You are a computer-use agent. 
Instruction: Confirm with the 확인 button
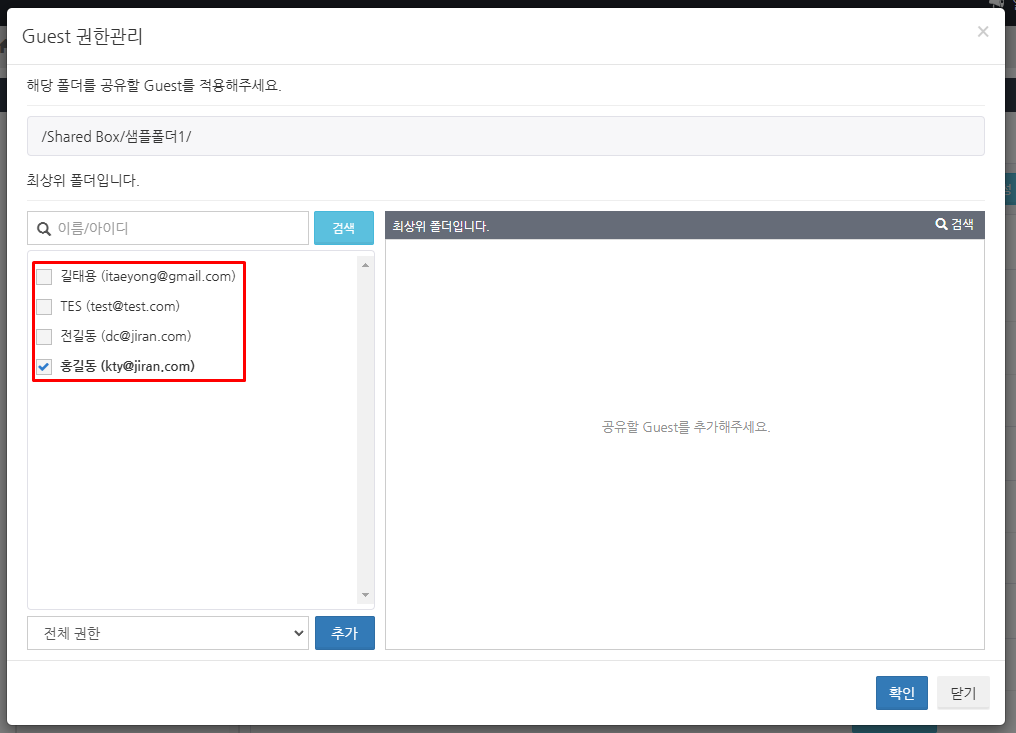point(901,693)
